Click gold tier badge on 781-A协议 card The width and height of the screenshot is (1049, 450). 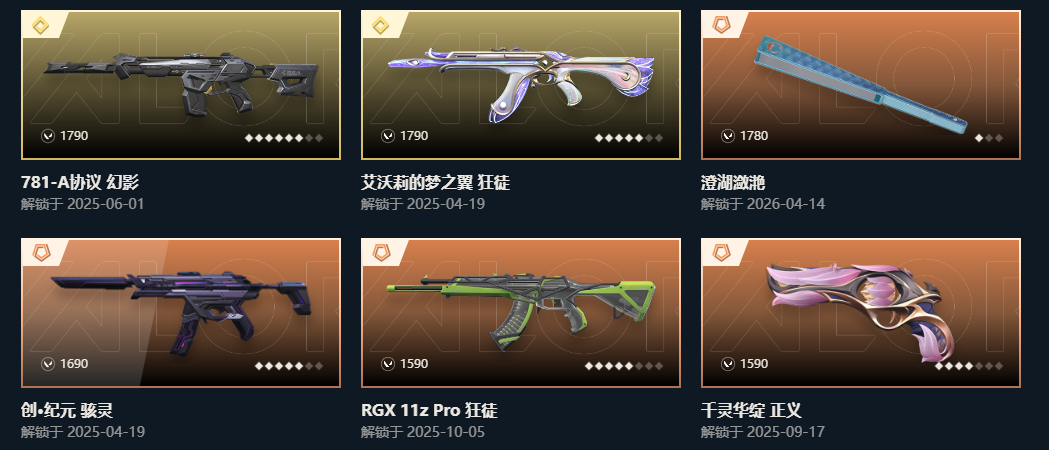click(41, 26)
